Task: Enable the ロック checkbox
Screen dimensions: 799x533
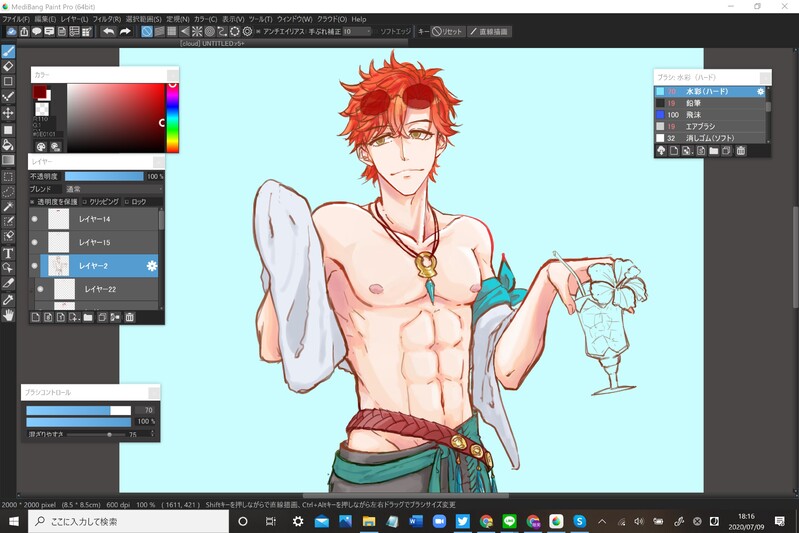Action: pos(127,202)
